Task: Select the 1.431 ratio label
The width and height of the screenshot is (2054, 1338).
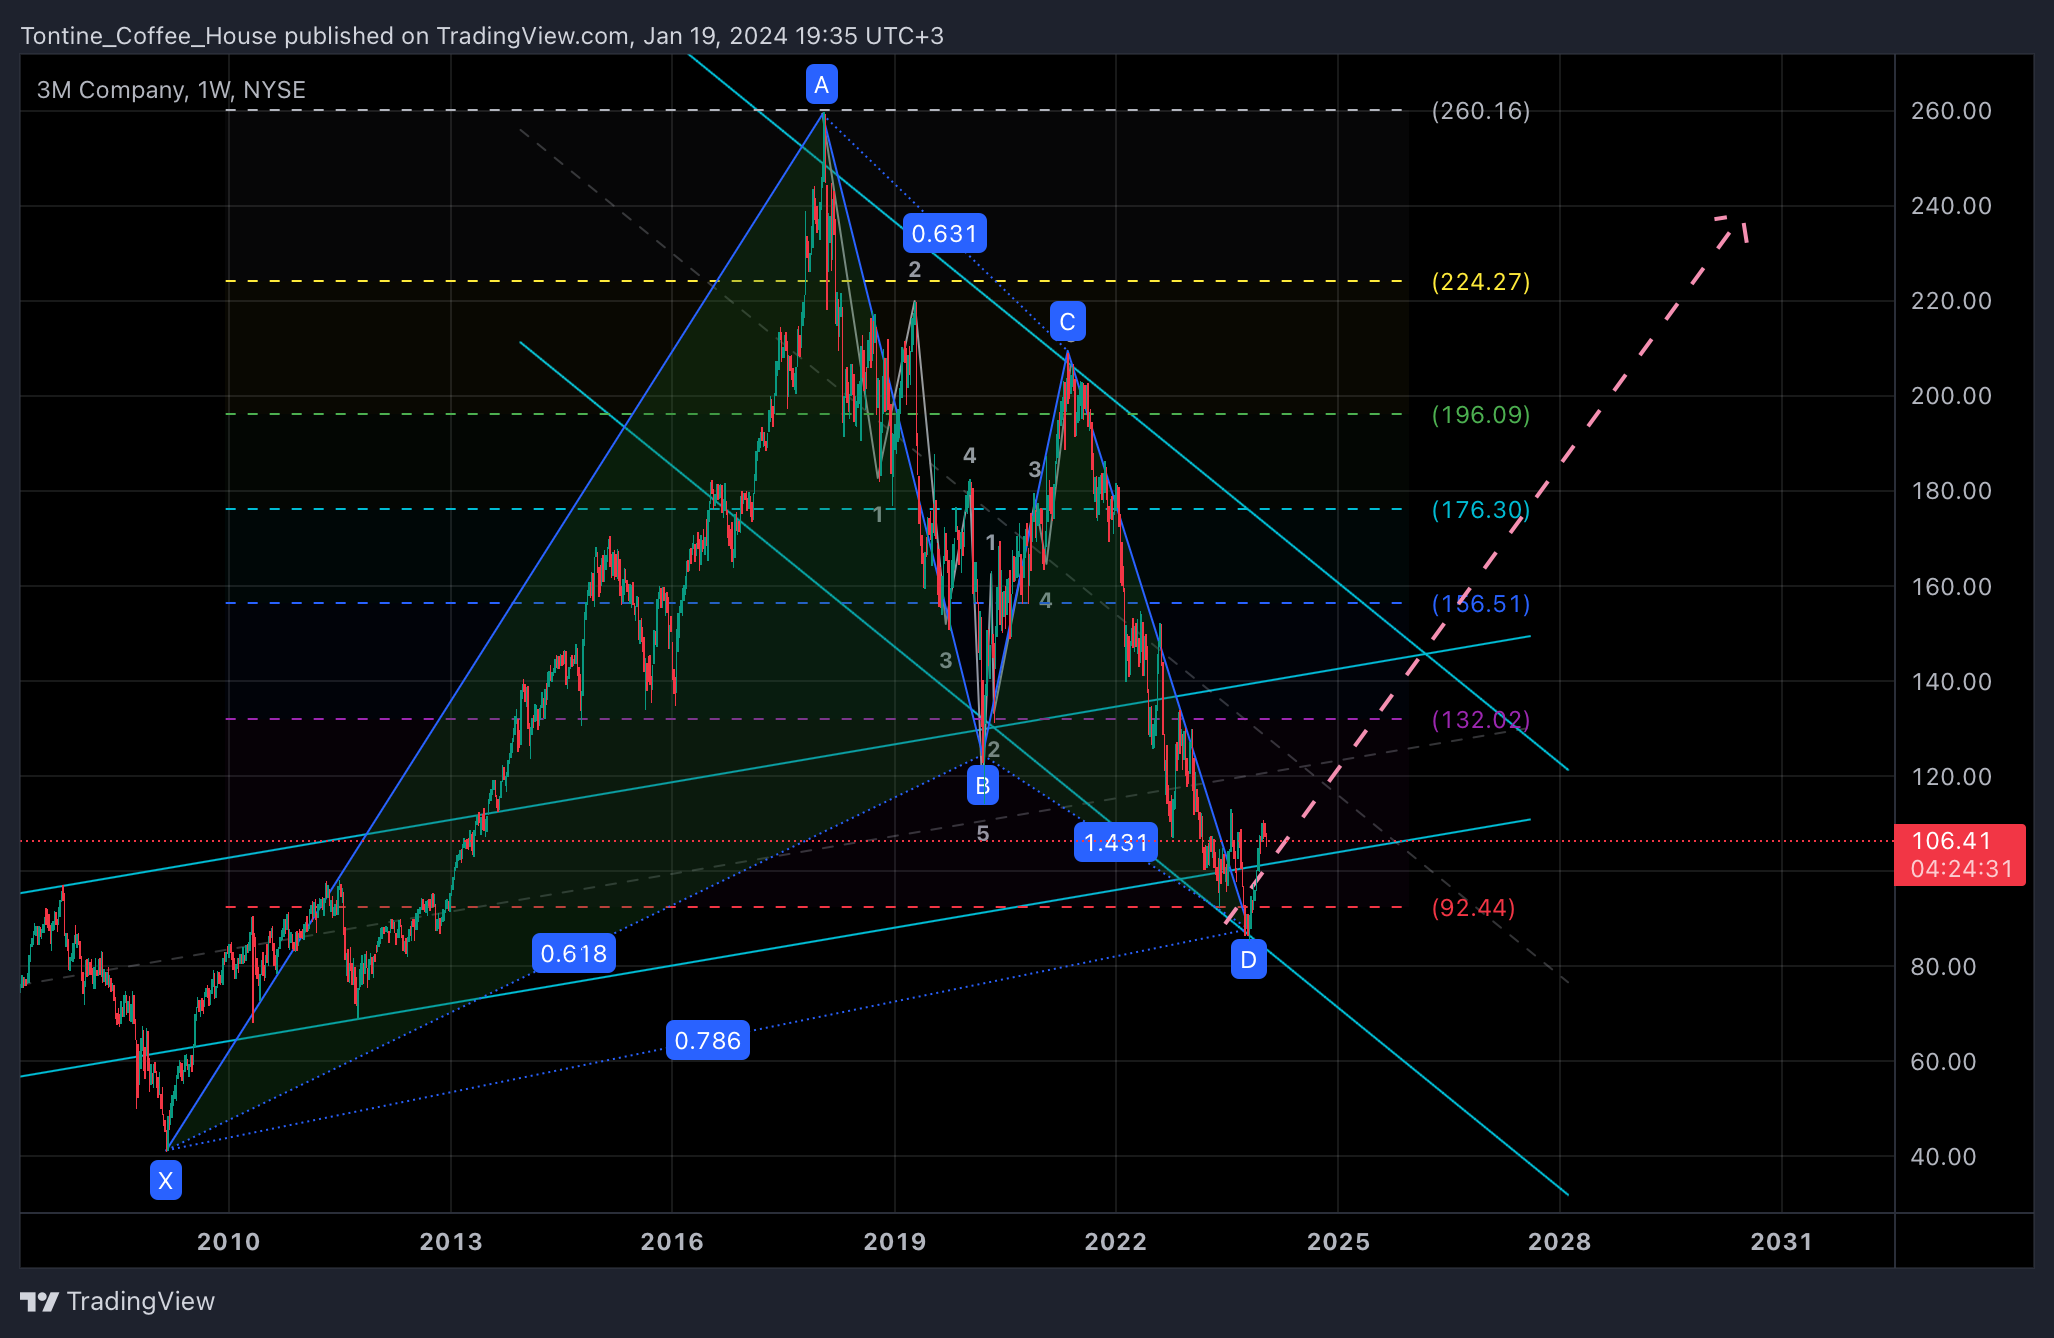Action: [x=1116, y=842]
